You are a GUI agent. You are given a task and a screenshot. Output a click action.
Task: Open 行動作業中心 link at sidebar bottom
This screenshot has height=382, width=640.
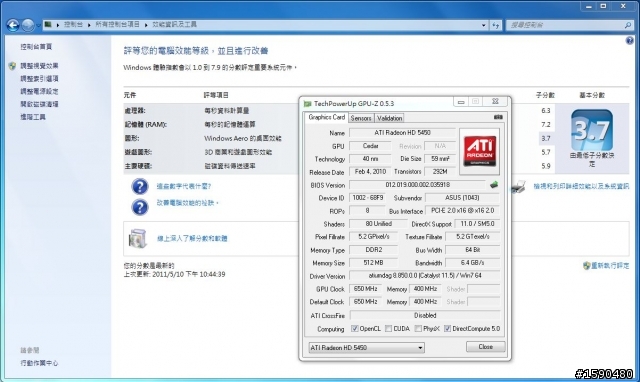pos(39,363)
